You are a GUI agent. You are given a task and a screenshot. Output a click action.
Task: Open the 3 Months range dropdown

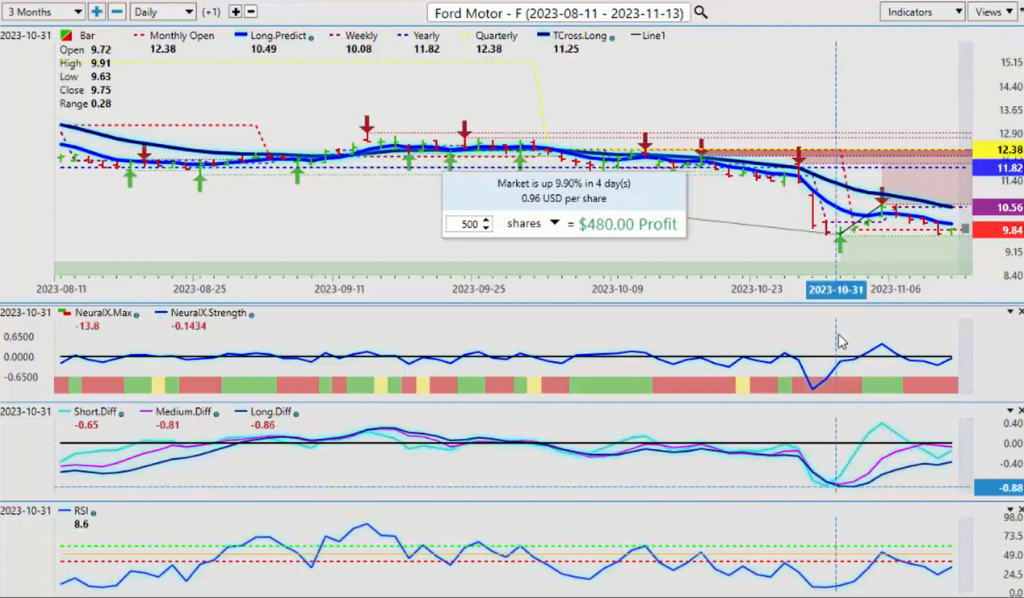(x=43, y=12)
